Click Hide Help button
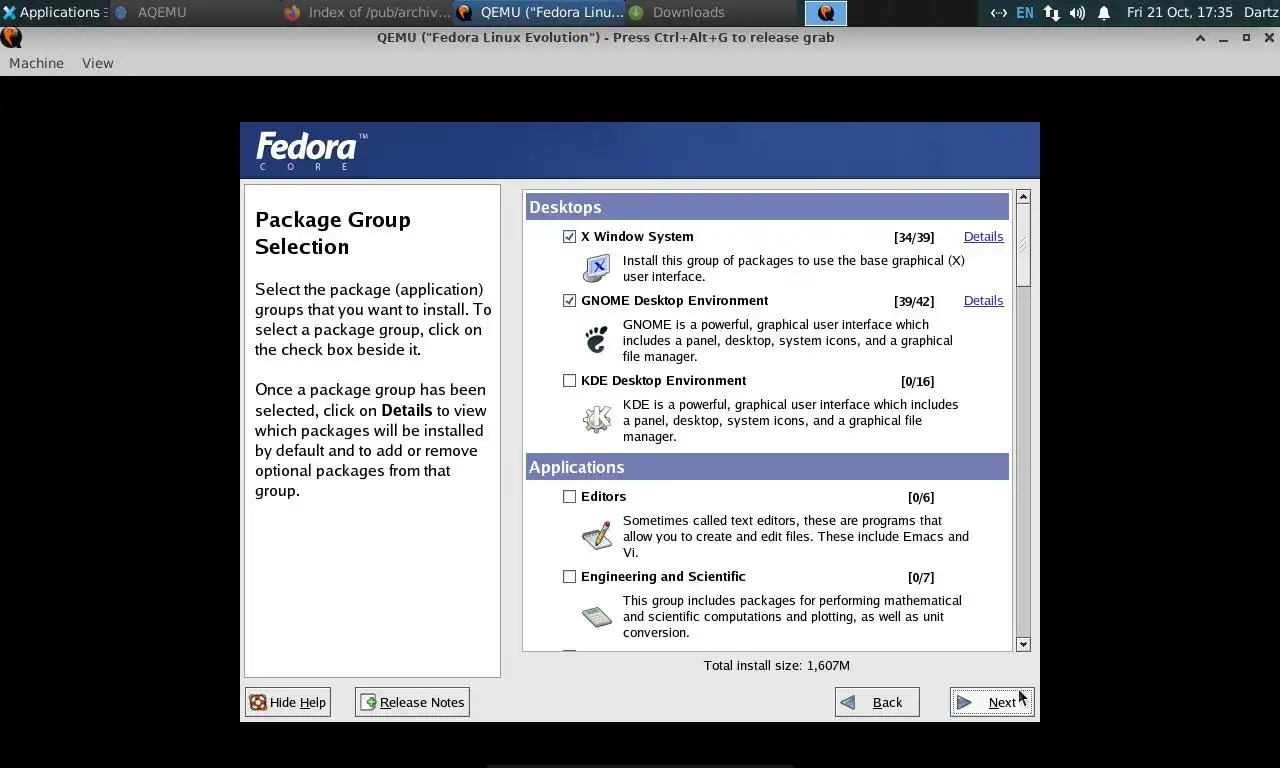The height and width of the screenshot is (768, 1280). (x=288, y=702)
